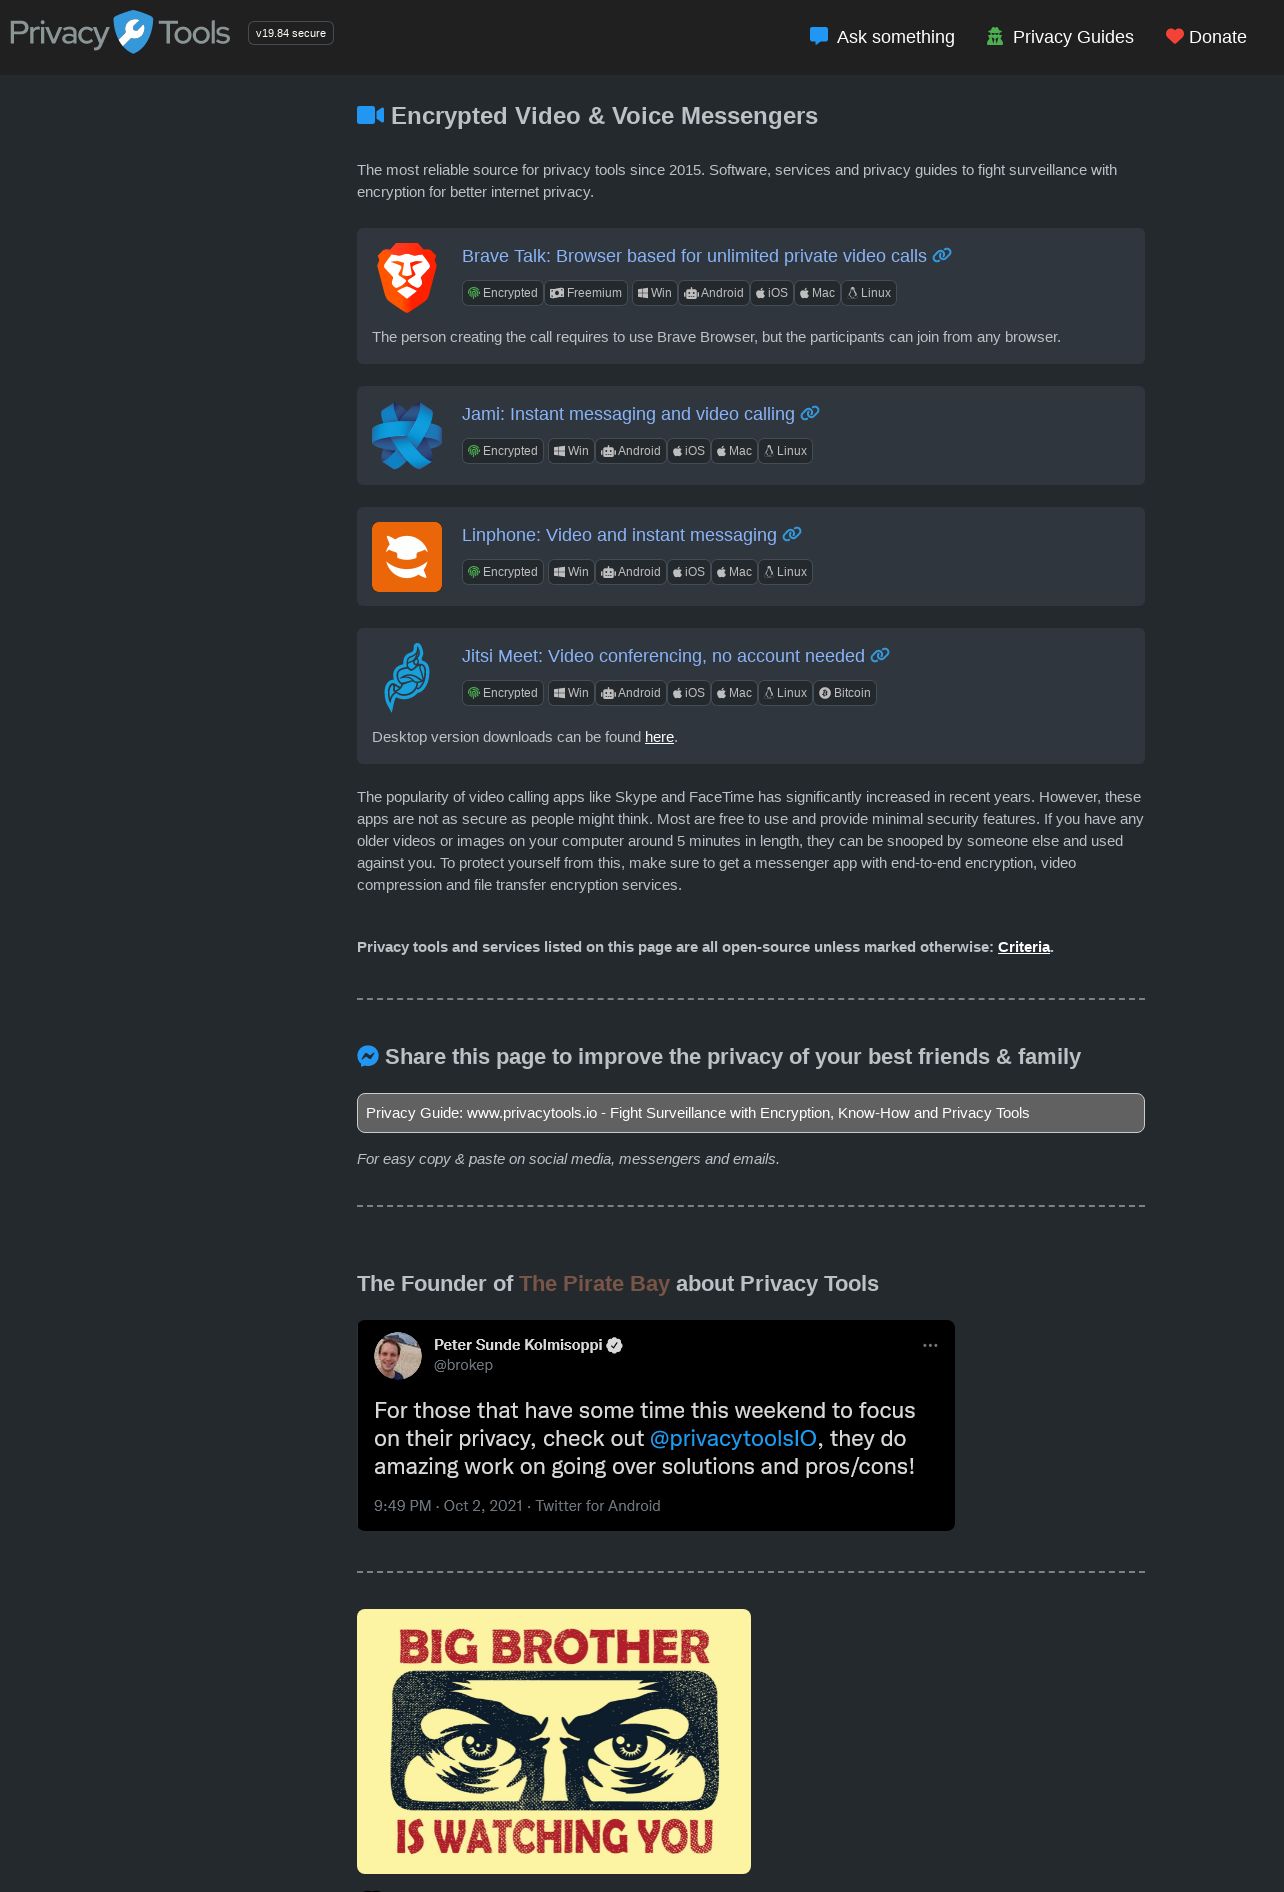Click the @privacytoolsIO mention in the tweet
Screen dimensions: 1284x1892
pos(733,1438)
